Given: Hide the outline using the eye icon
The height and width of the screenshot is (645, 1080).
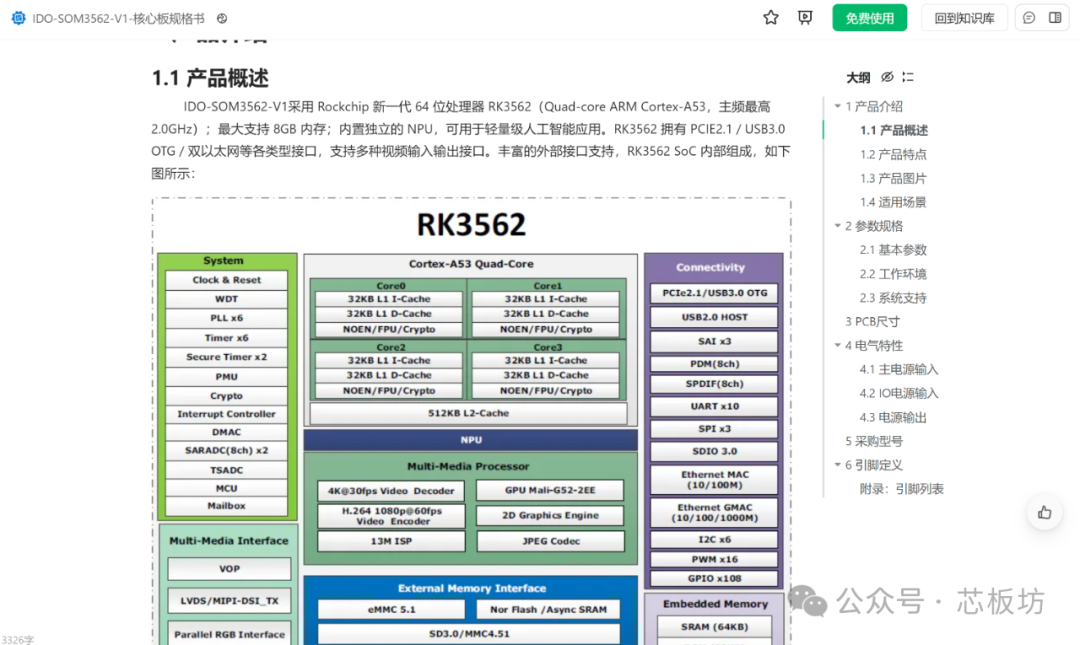Looking at the screenshot, I should point(887,77).
